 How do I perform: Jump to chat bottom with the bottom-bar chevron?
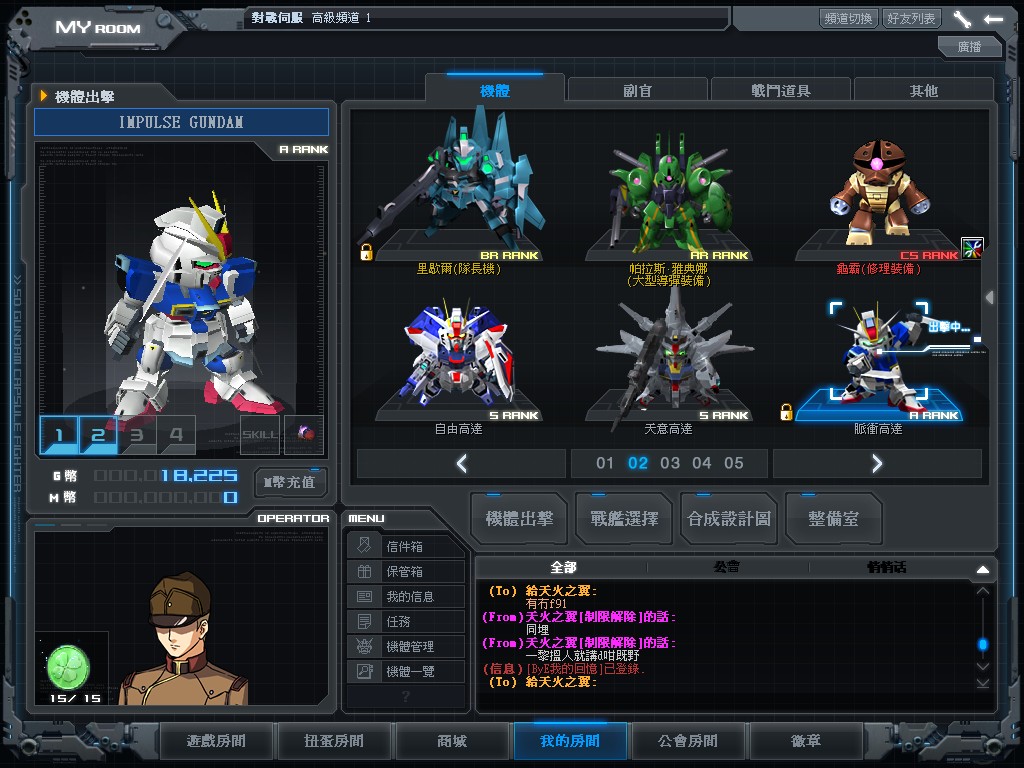[x=982, y=683]
